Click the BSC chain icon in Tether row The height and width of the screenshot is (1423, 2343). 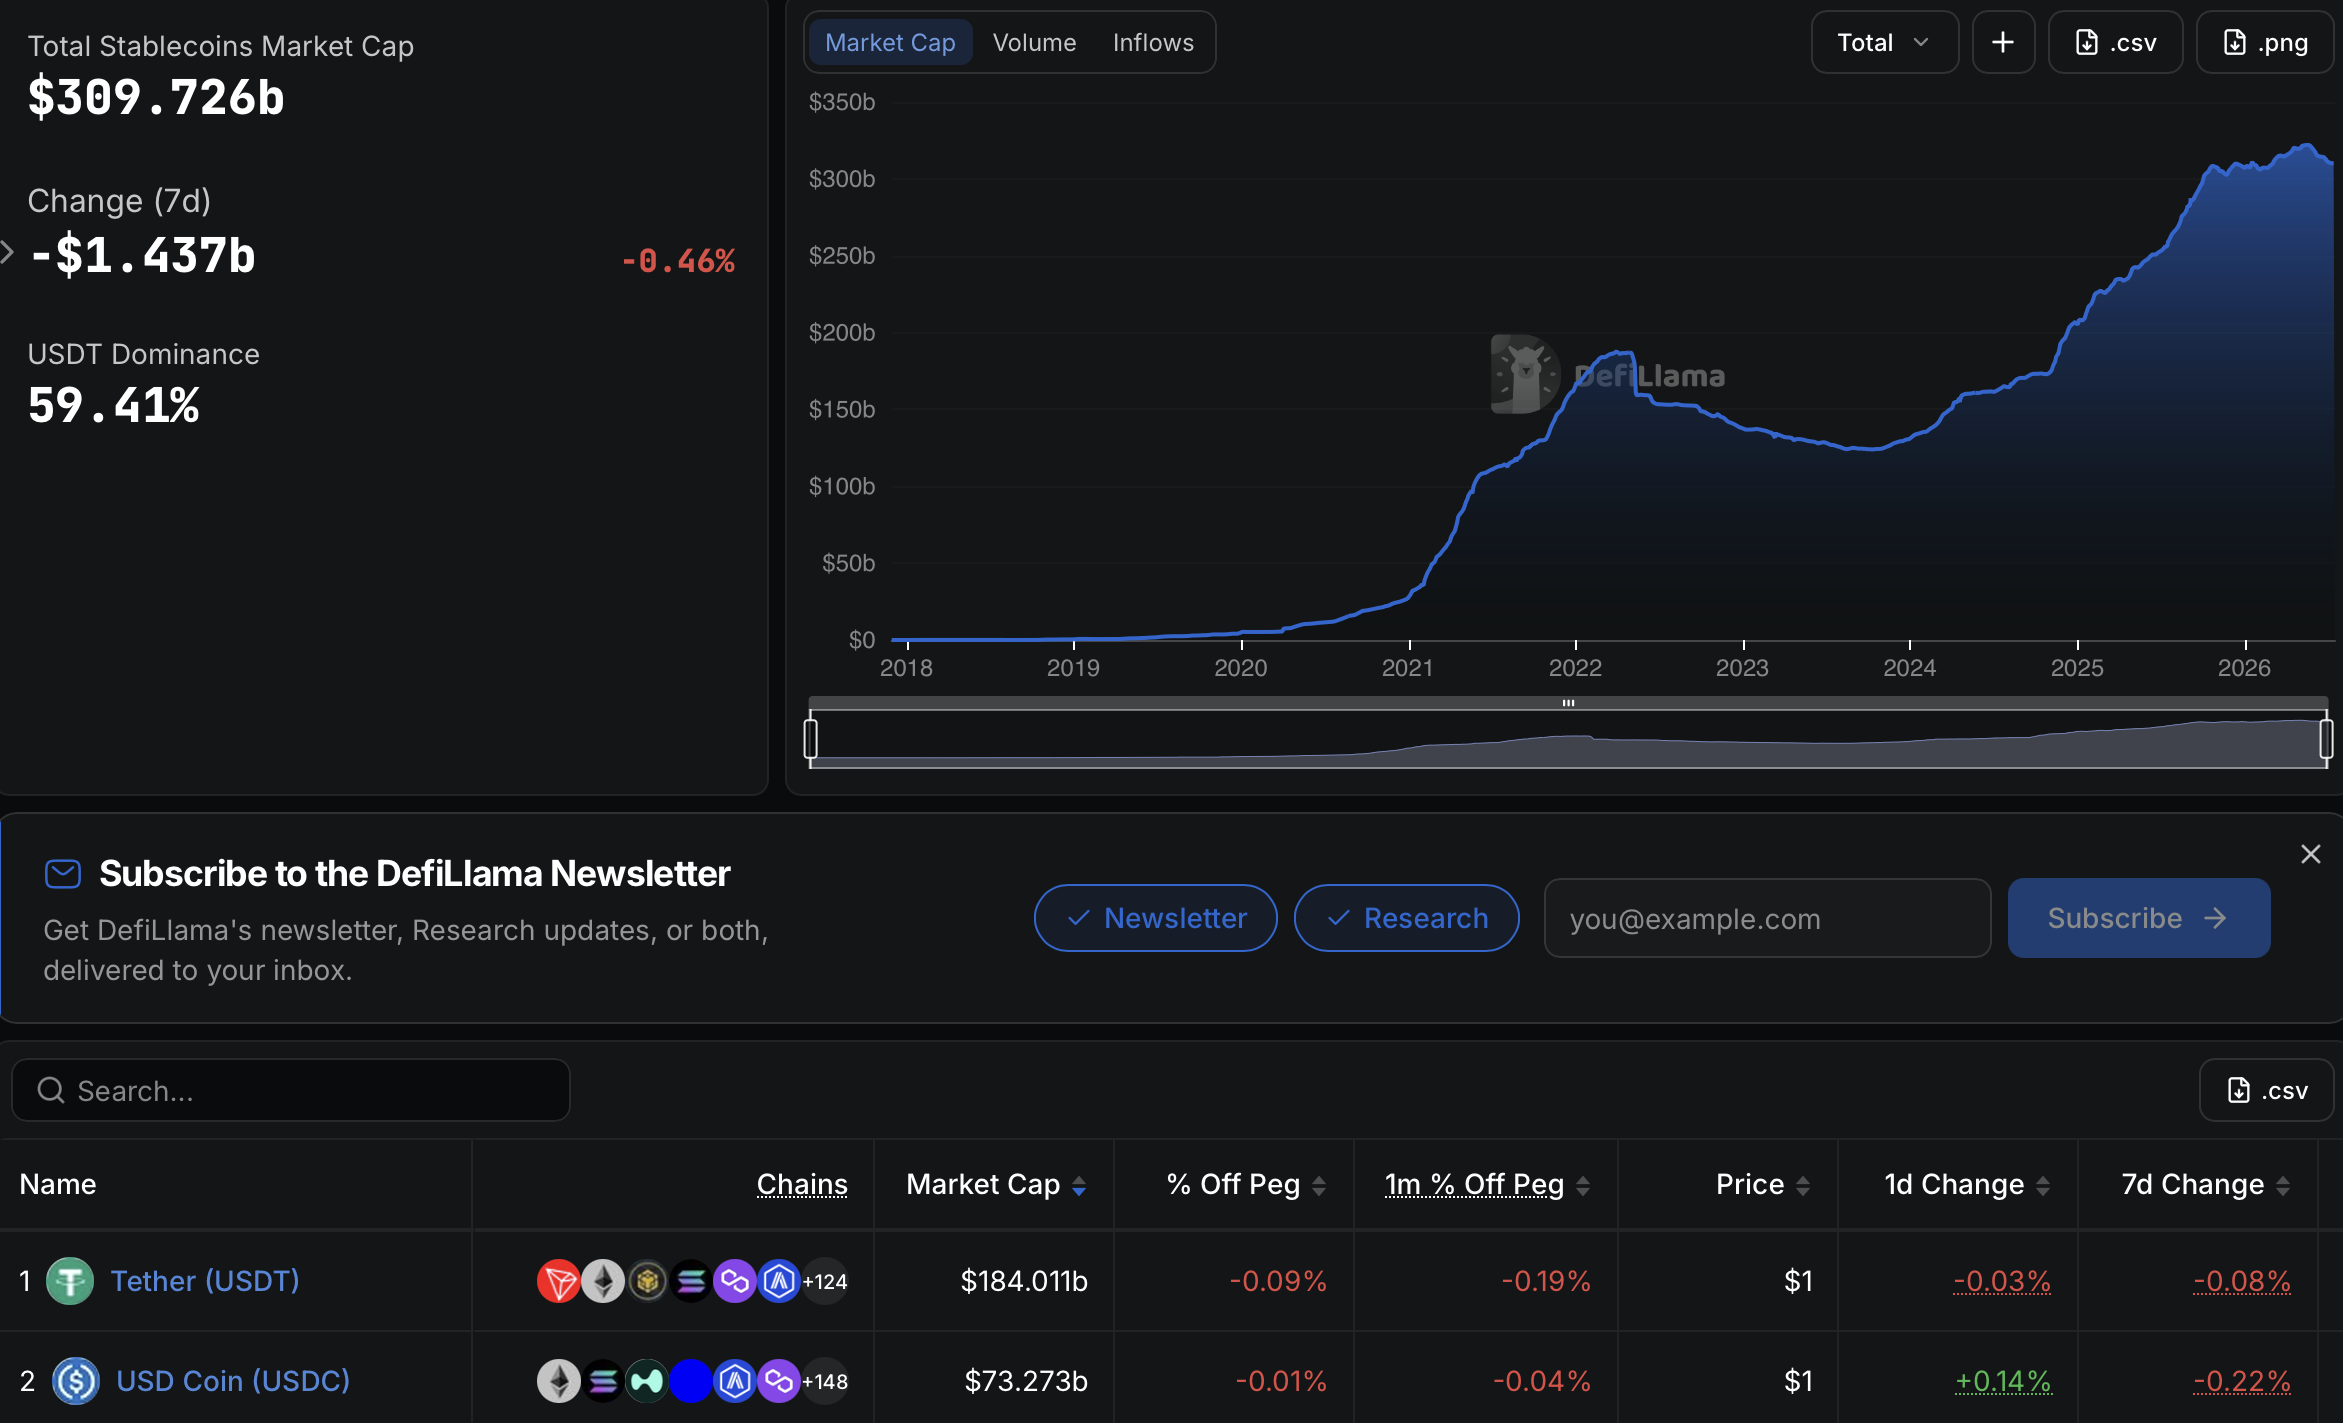click(647, 1280)
